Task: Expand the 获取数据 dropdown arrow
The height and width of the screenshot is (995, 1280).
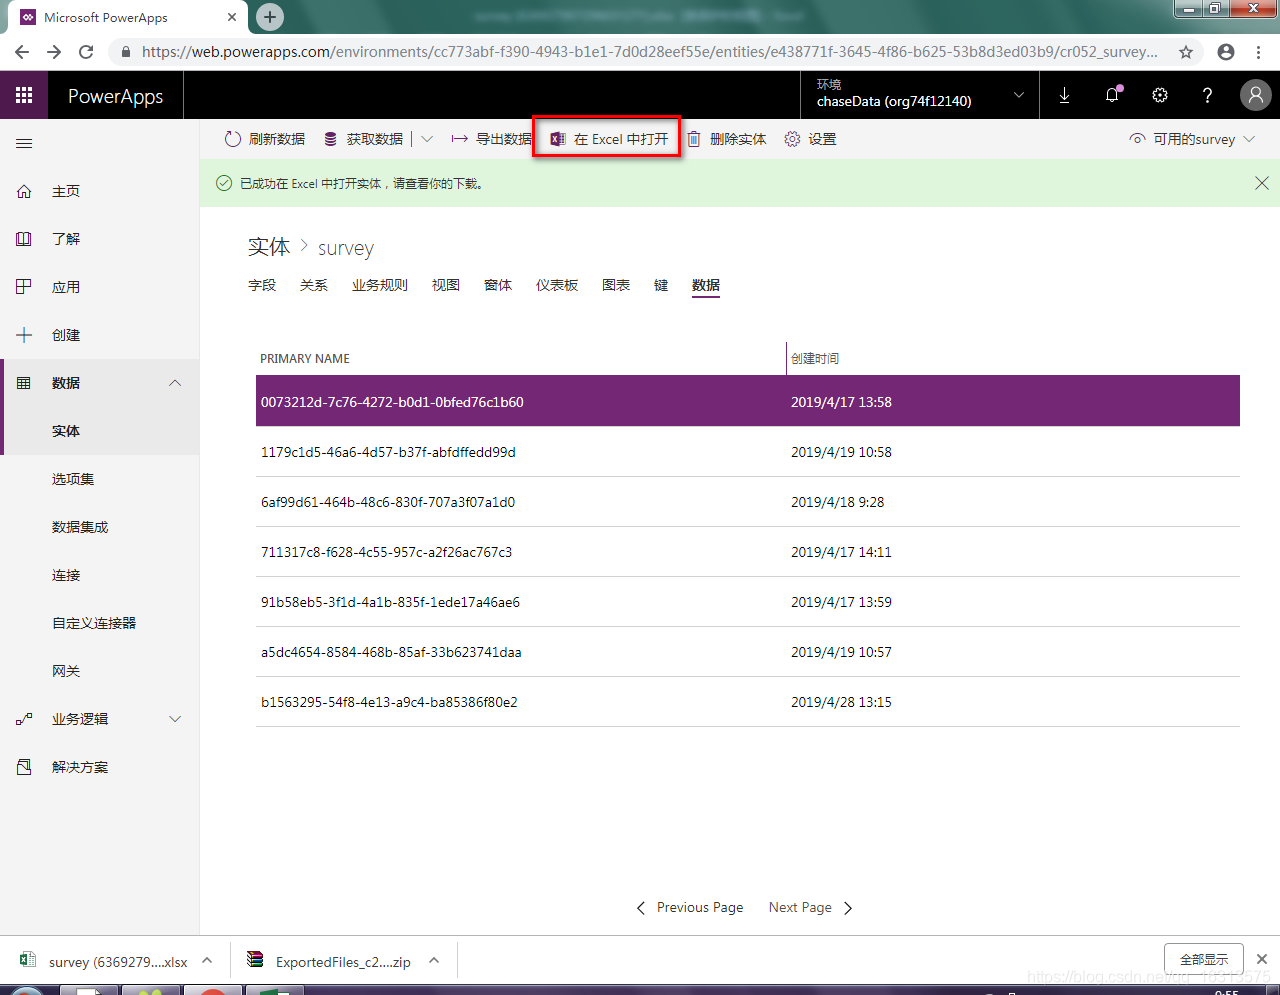Action: pos(427,139)
